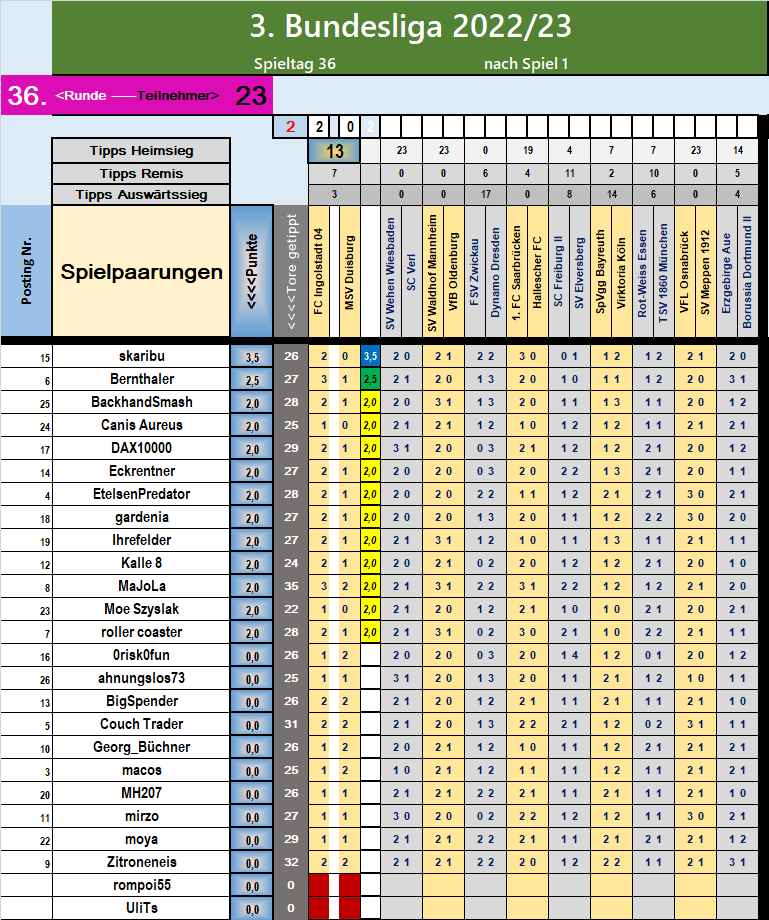Click the '3. Bundesliga 2022/23' title
The width and height of the screenshot is (769, 920).
click(411, 26)
